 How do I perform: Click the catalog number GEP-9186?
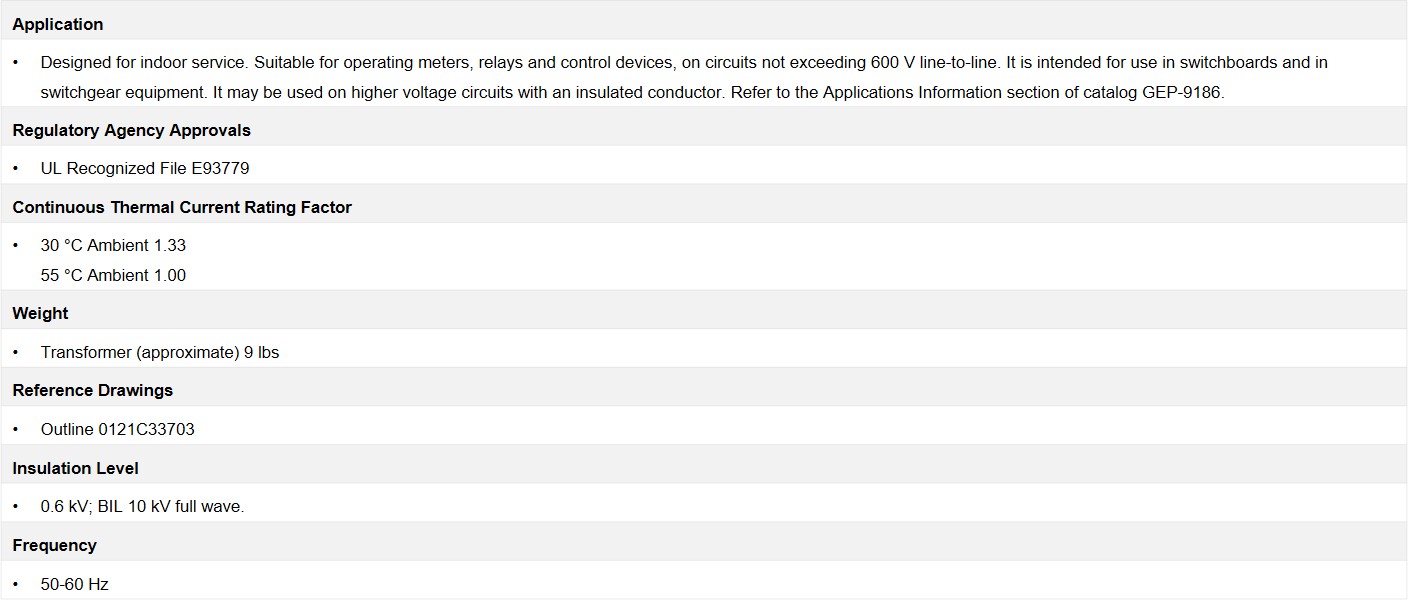click(1181, 92)
